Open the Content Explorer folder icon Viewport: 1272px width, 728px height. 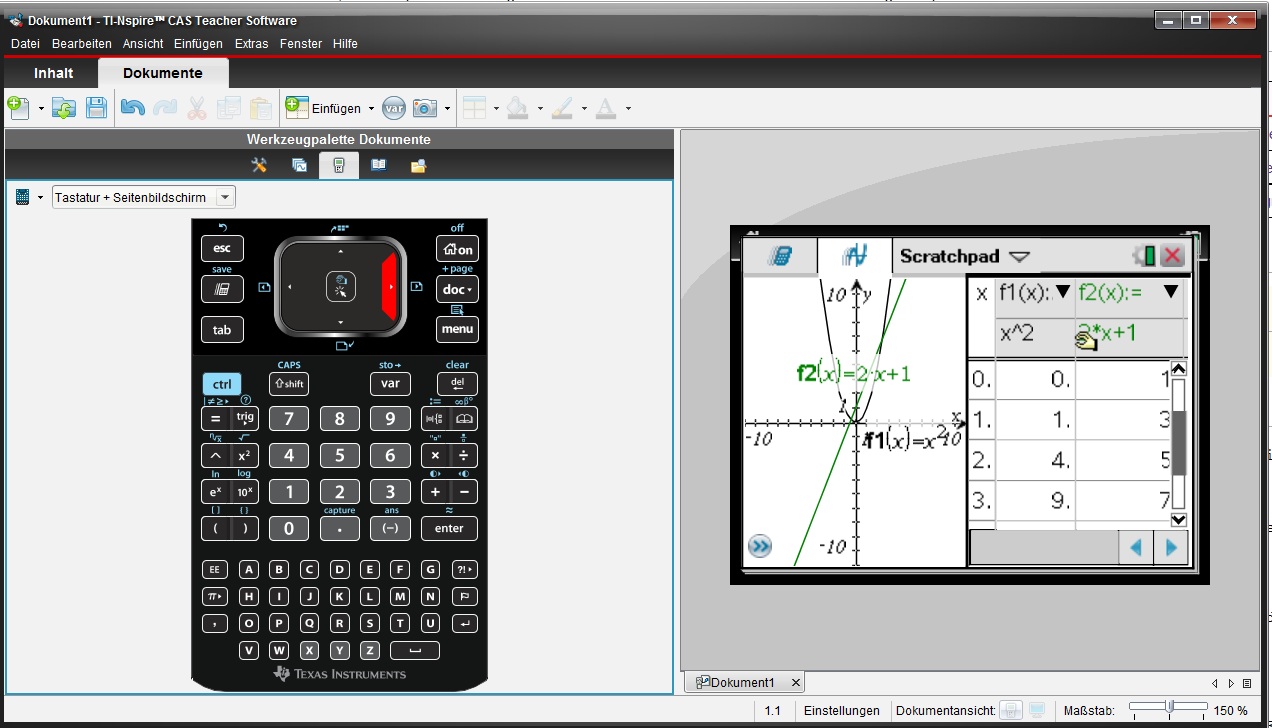pyautogui.click(x=419, y=166)
